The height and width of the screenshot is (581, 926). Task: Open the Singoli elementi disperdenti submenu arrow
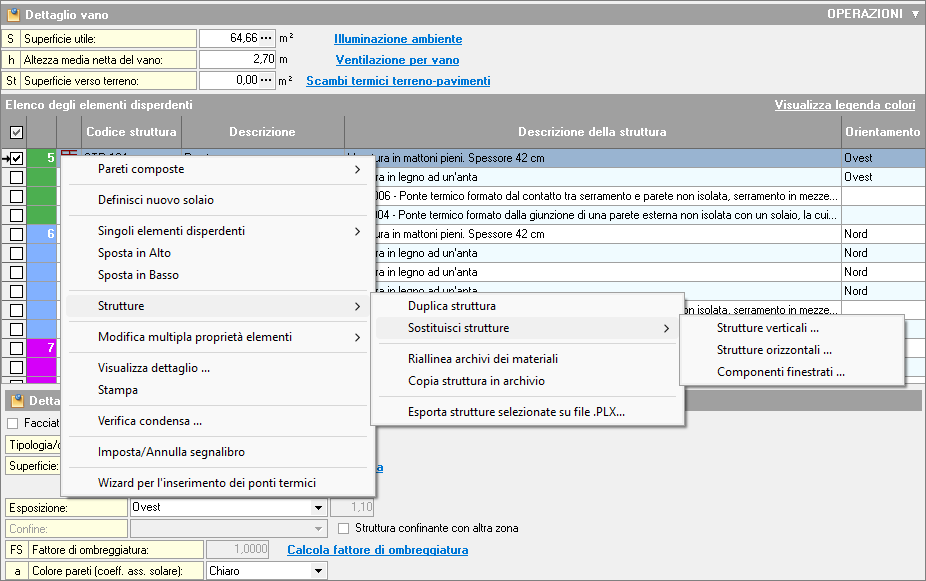click(x=357, y=231)
